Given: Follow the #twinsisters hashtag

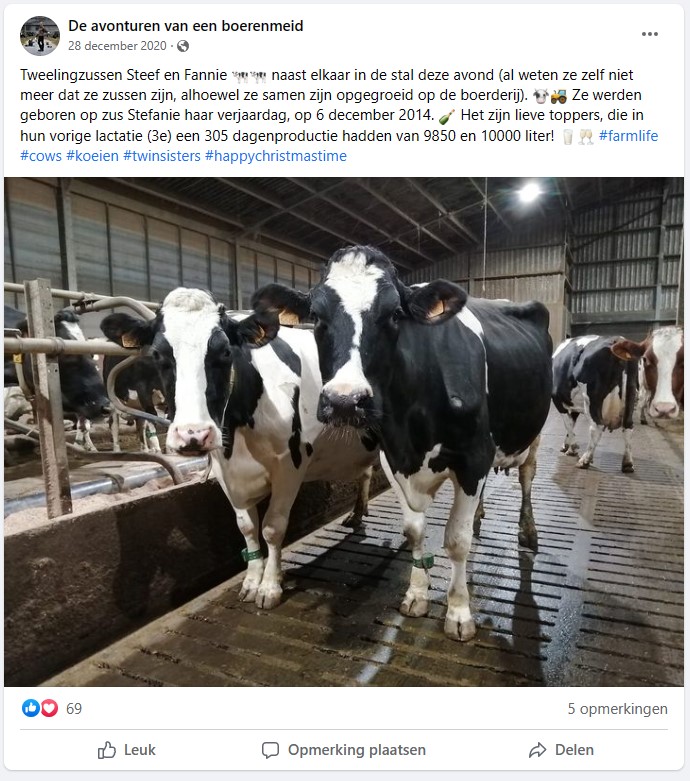Looking at the screenshot, I should [162, 156].
